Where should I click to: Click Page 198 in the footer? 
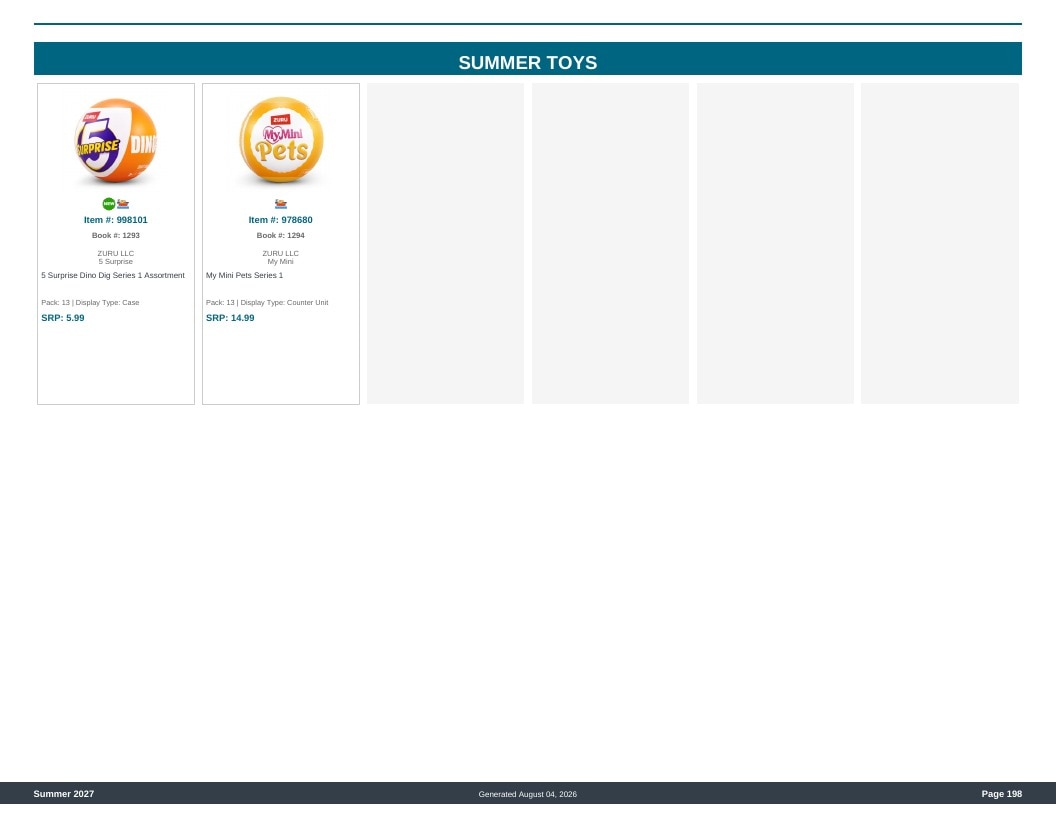click(1001, 794)
